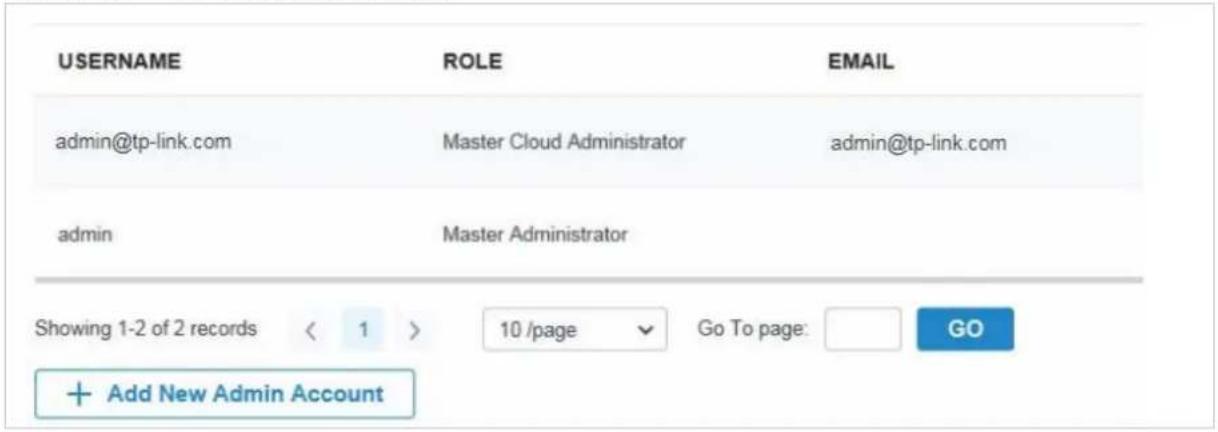Click the Go To page input field

coord(863,329)
